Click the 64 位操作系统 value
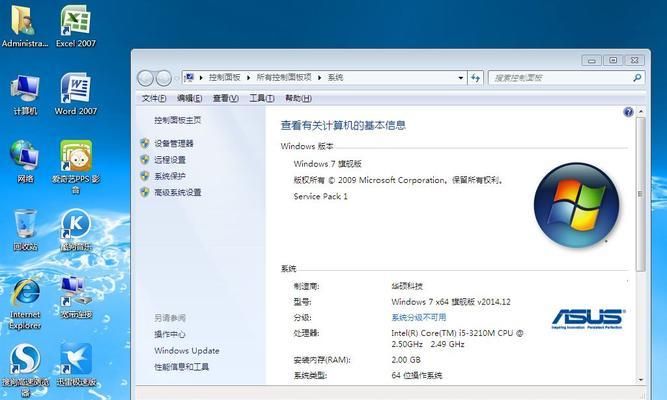Screen dimensions: 667x400 pos(416,375)
